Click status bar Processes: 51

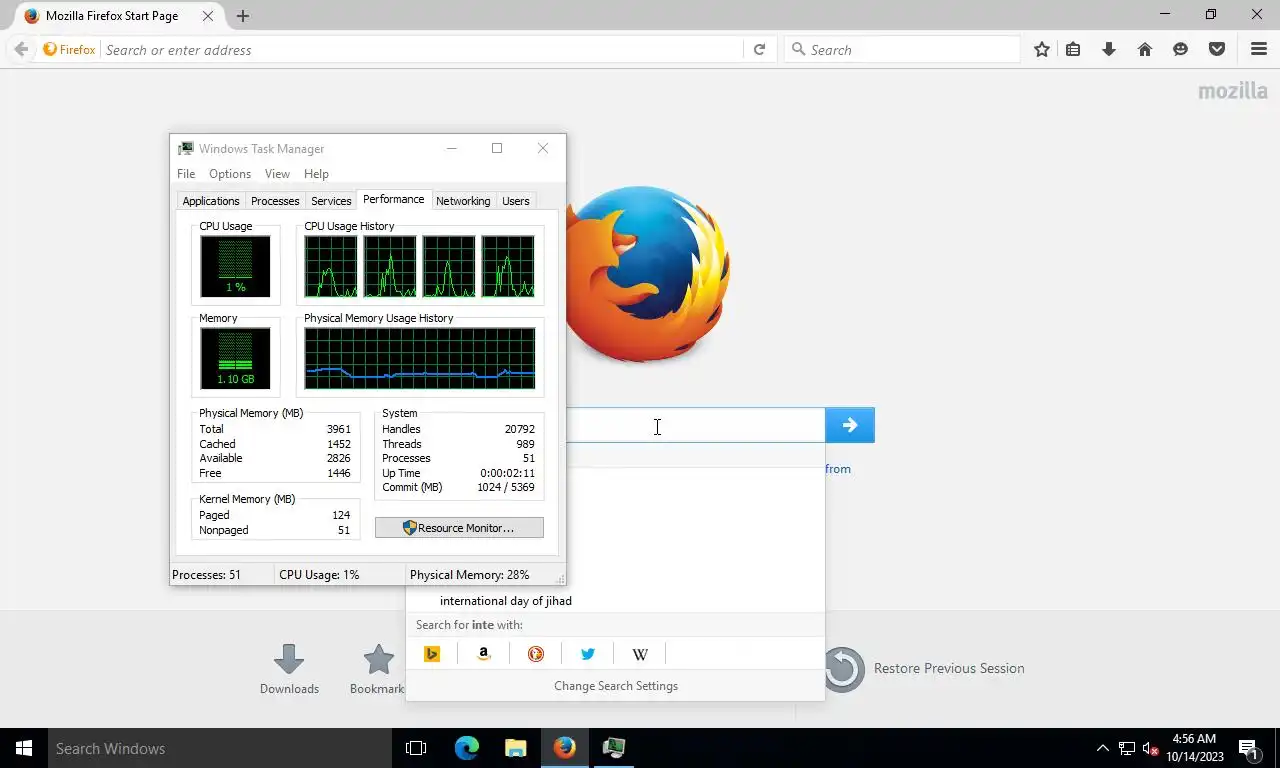pos(207,575)
